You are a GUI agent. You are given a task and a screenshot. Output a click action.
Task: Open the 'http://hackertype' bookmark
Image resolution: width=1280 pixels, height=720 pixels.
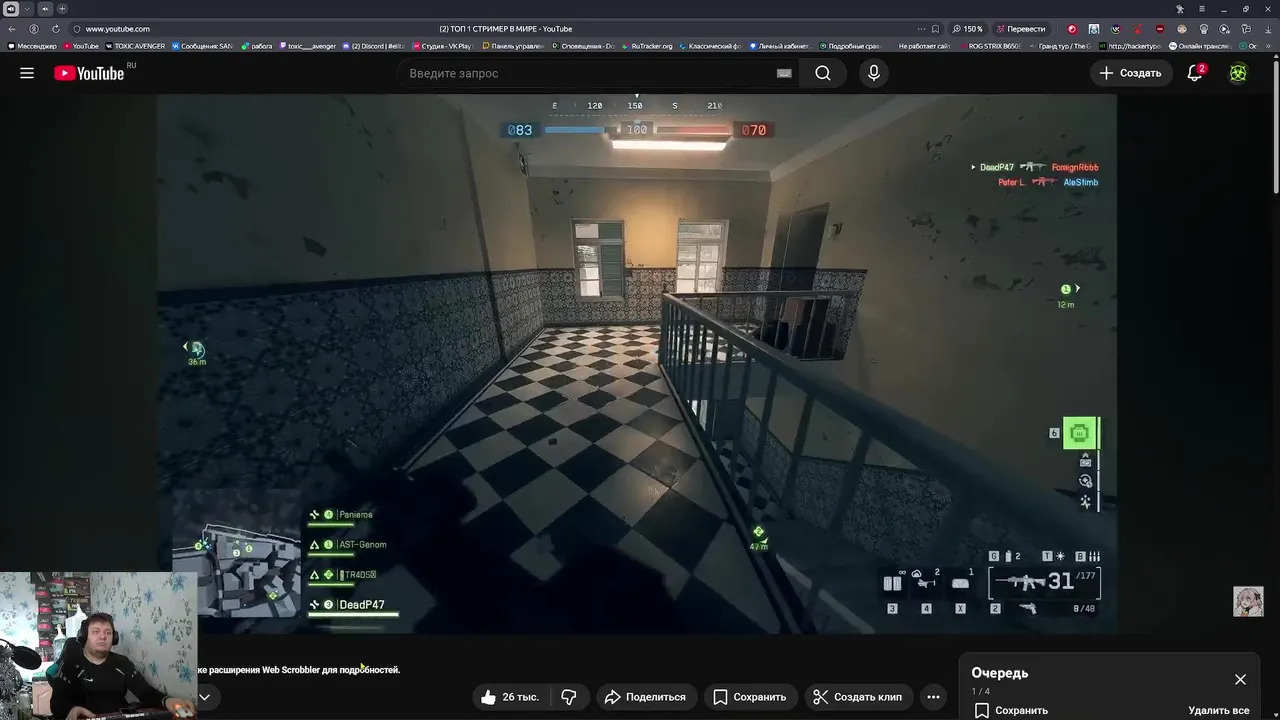1130,46
